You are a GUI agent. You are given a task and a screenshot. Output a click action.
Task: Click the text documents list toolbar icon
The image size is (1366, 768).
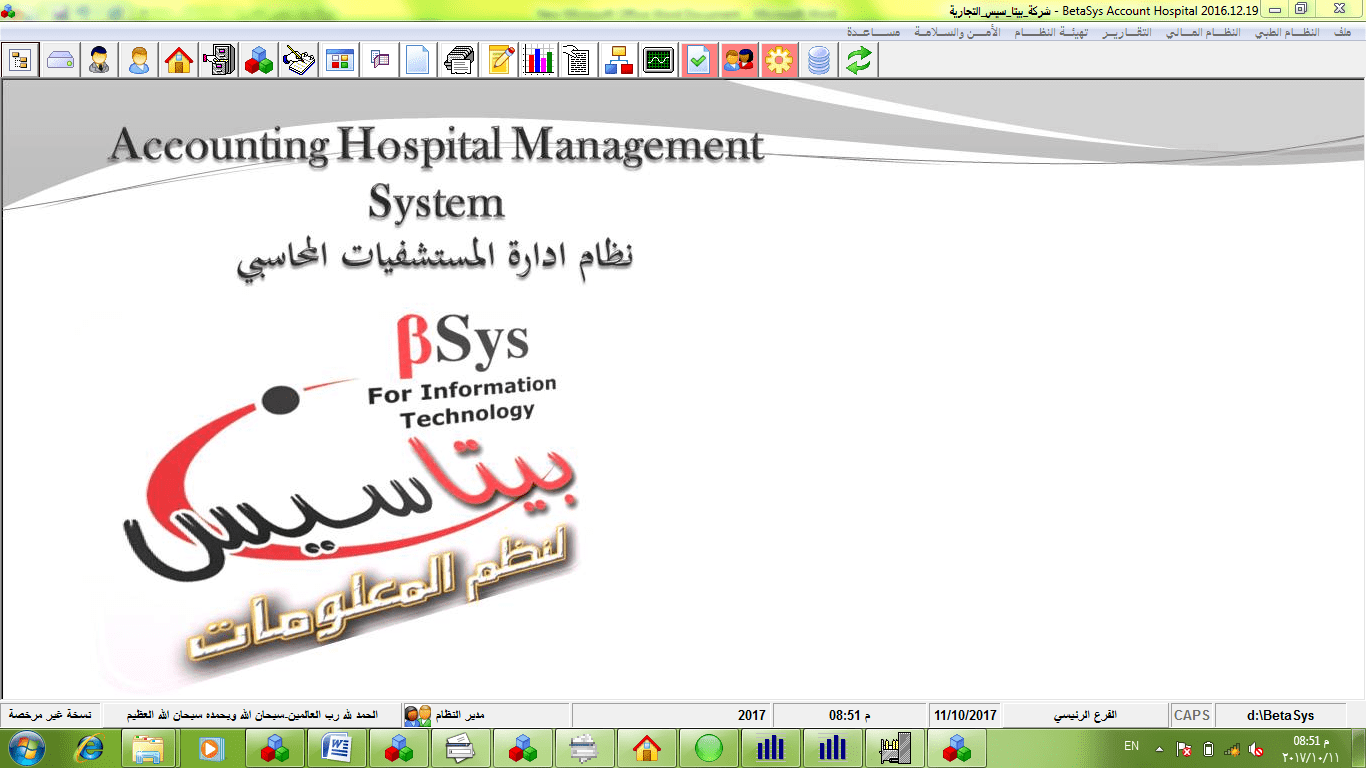[579, 60]
